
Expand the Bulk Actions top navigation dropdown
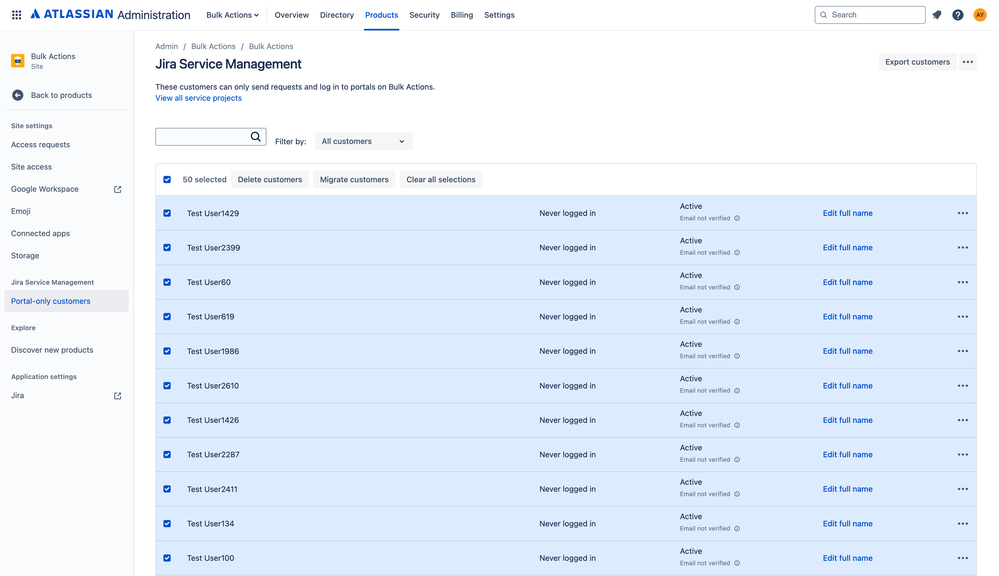click(x=233, y=15)
